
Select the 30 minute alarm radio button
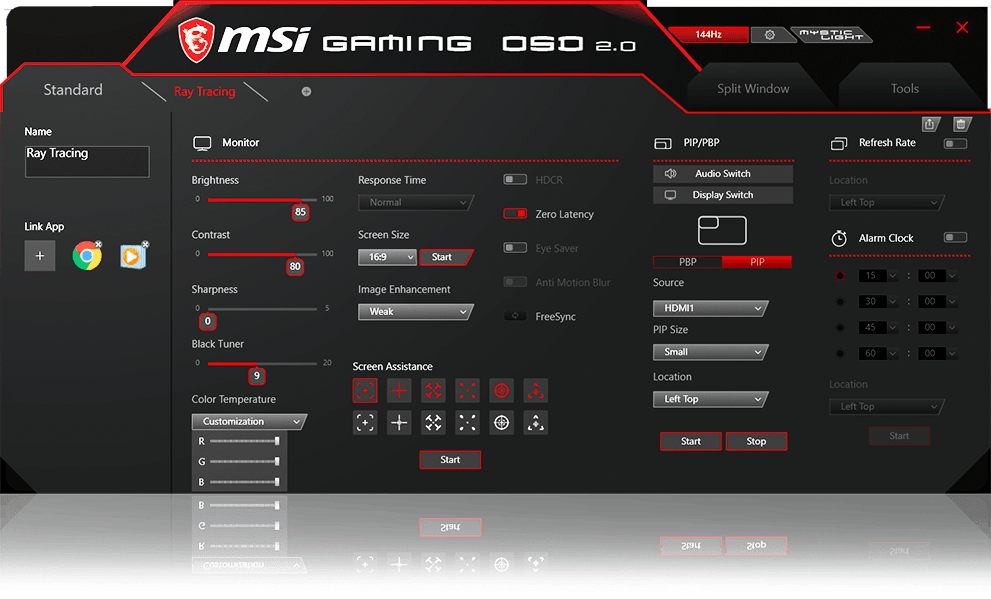pos(839,302)
